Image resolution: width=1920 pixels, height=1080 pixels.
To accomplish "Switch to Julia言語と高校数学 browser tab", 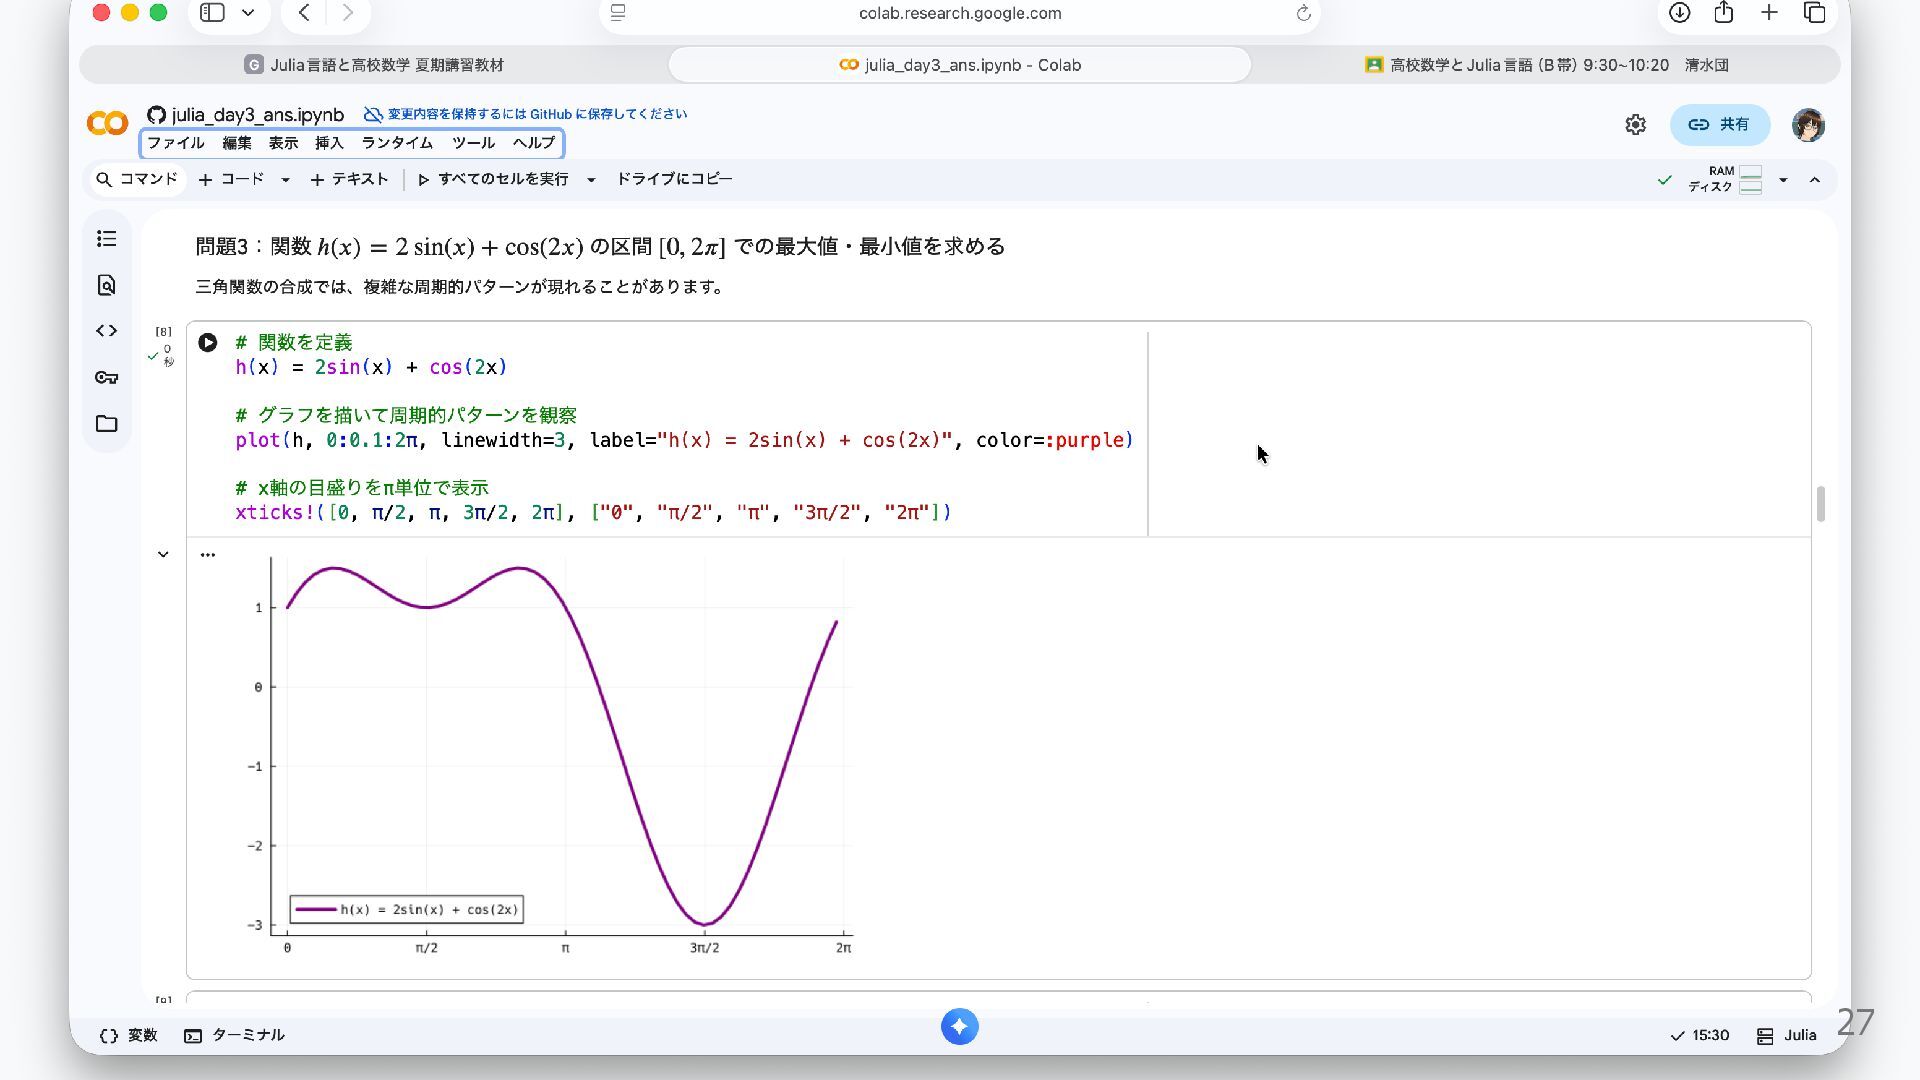I will 374,65.
